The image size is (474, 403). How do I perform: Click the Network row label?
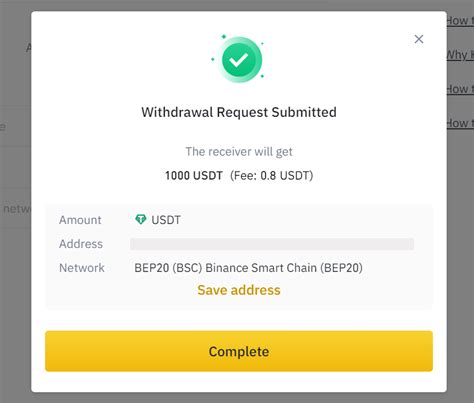pos(82,268)
